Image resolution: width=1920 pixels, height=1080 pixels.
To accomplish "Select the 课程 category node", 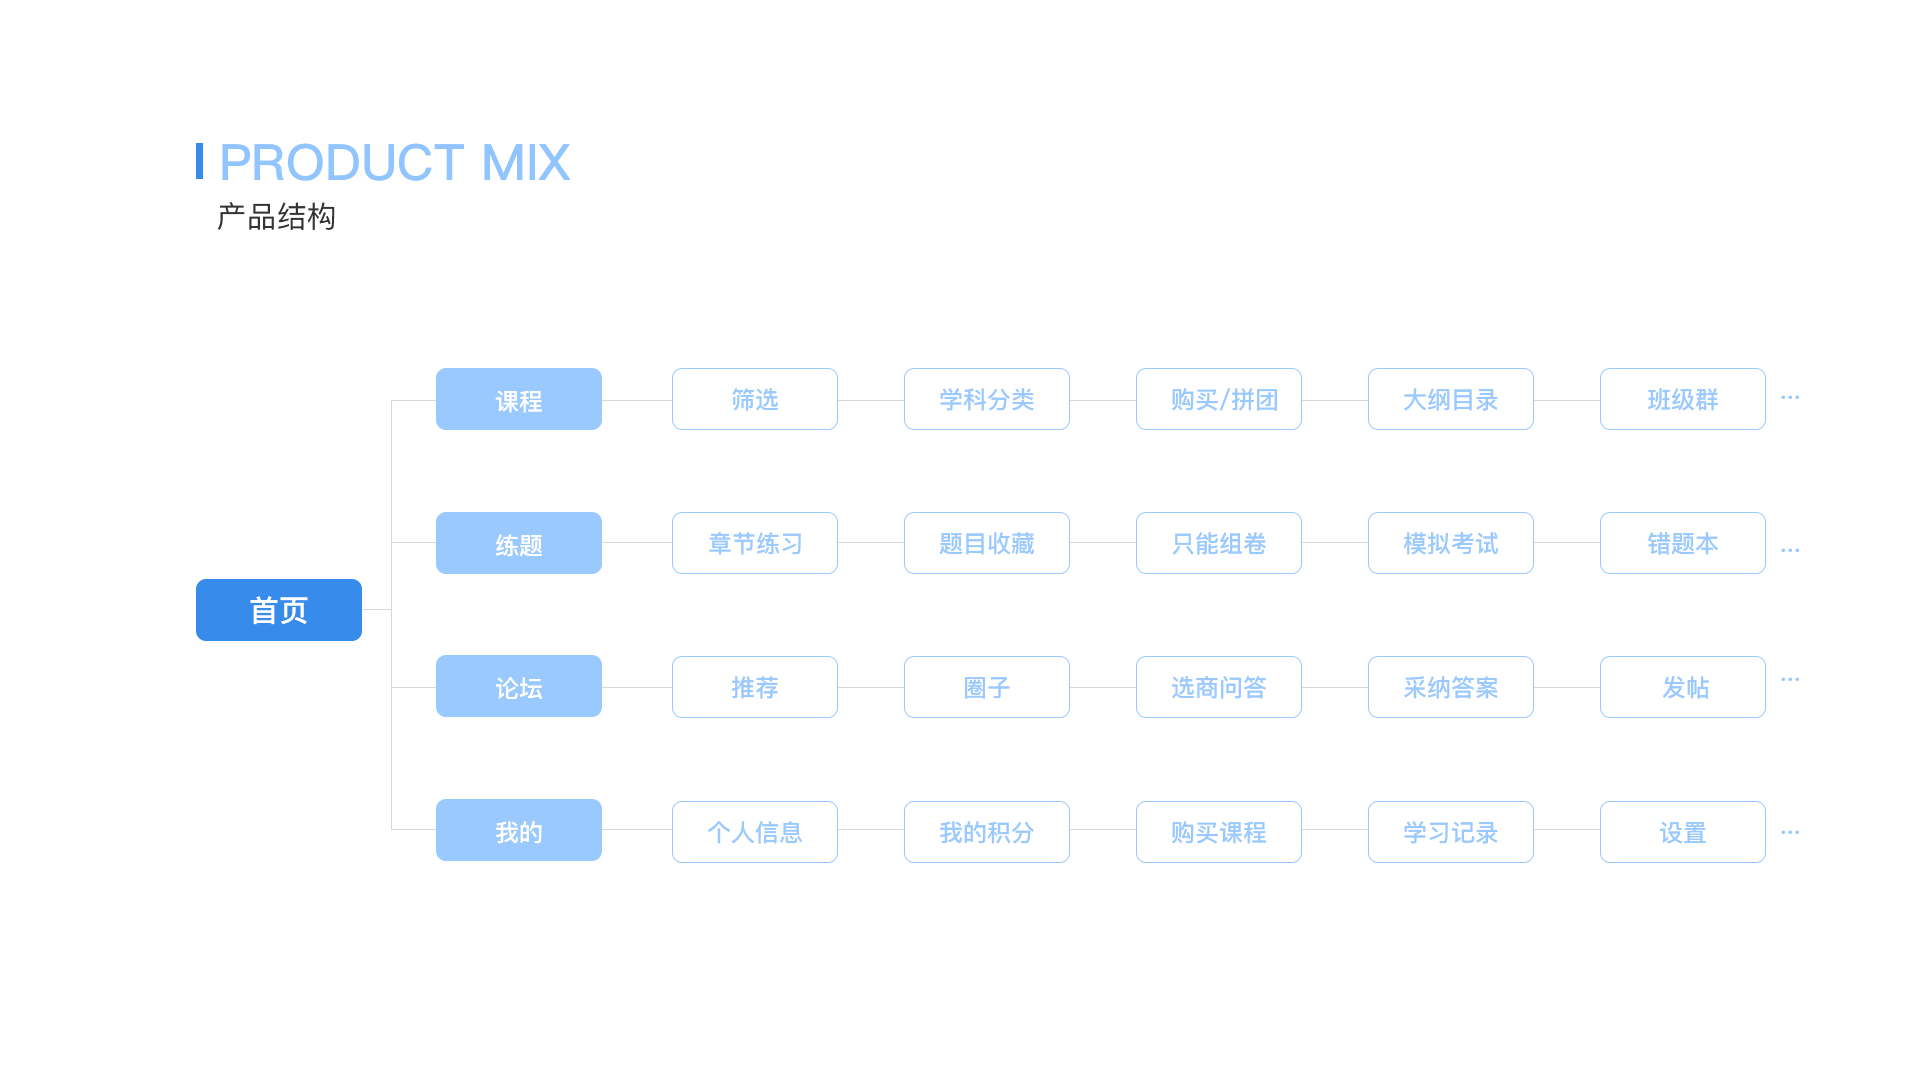I will [519, 399].
